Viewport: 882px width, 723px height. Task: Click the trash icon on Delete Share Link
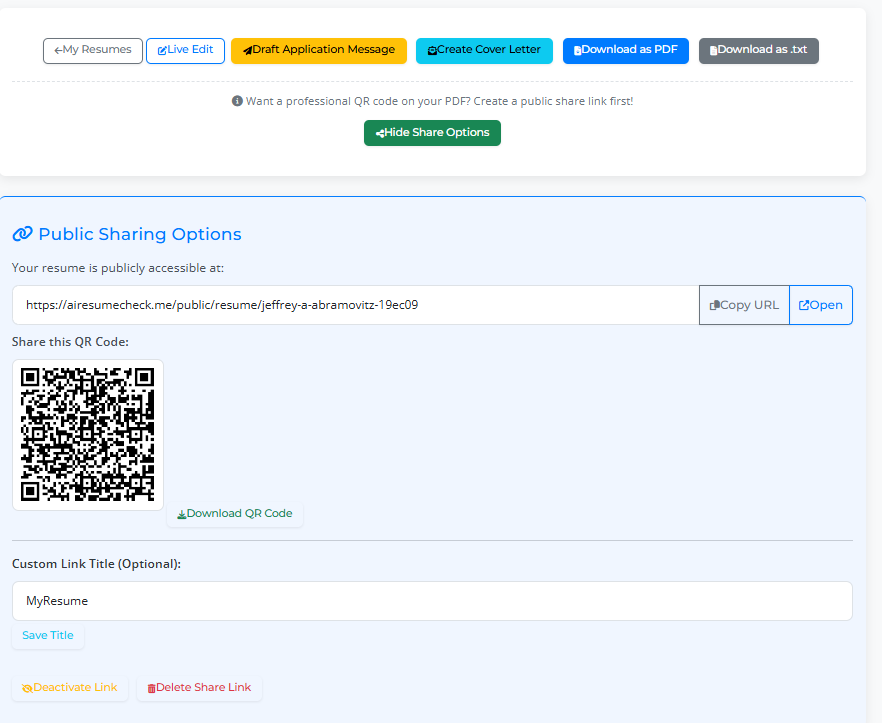[151, 687]
